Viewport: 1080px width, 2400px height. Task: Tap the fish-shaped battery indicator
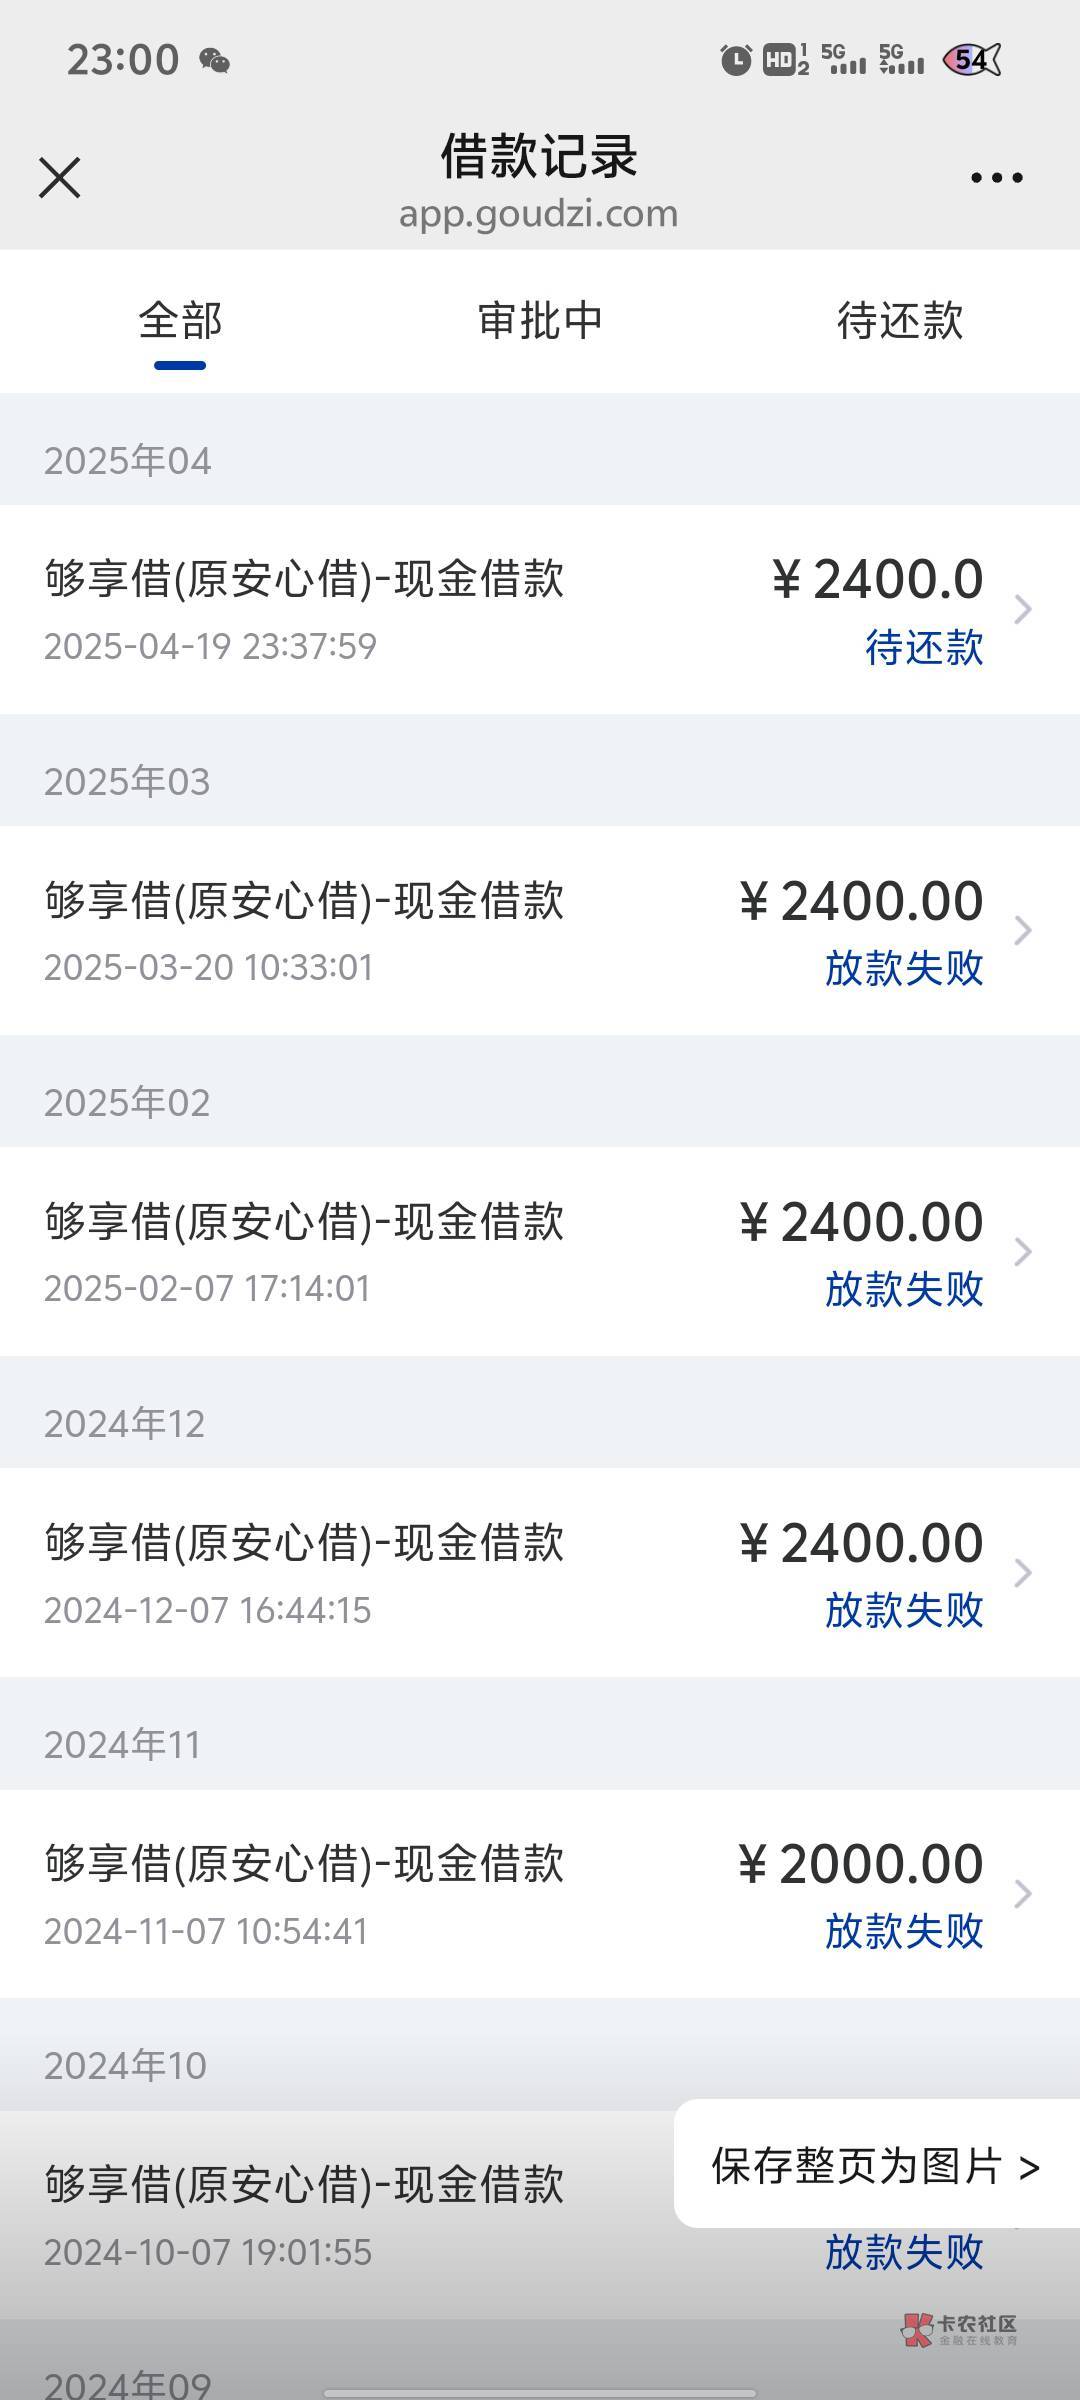[971, 60]
